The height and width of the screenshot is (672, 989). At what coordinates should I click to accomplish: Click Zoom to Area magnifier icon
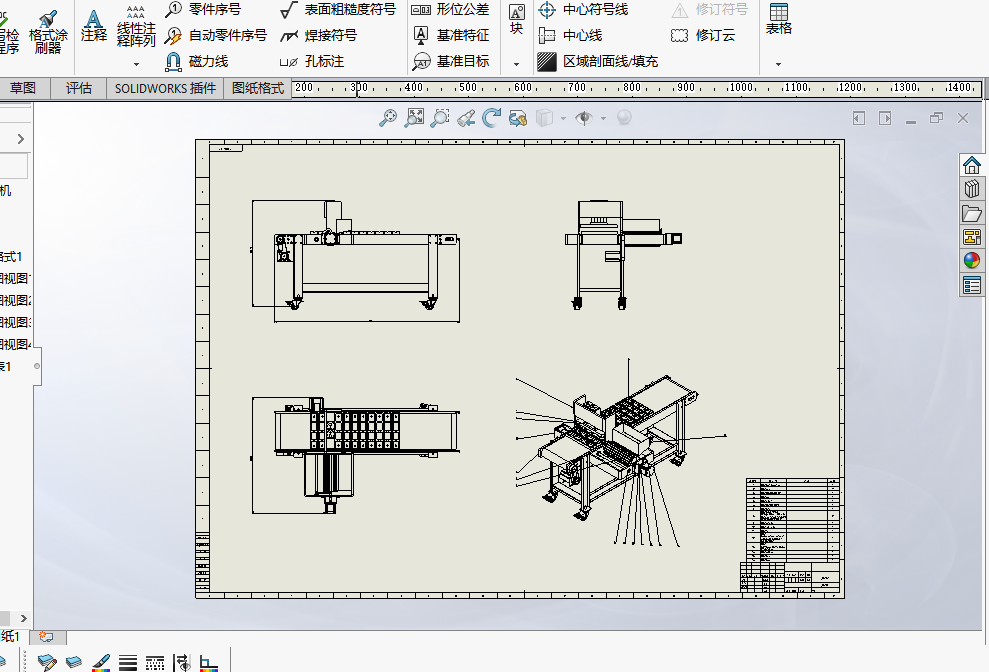click(x=414, y=118)
